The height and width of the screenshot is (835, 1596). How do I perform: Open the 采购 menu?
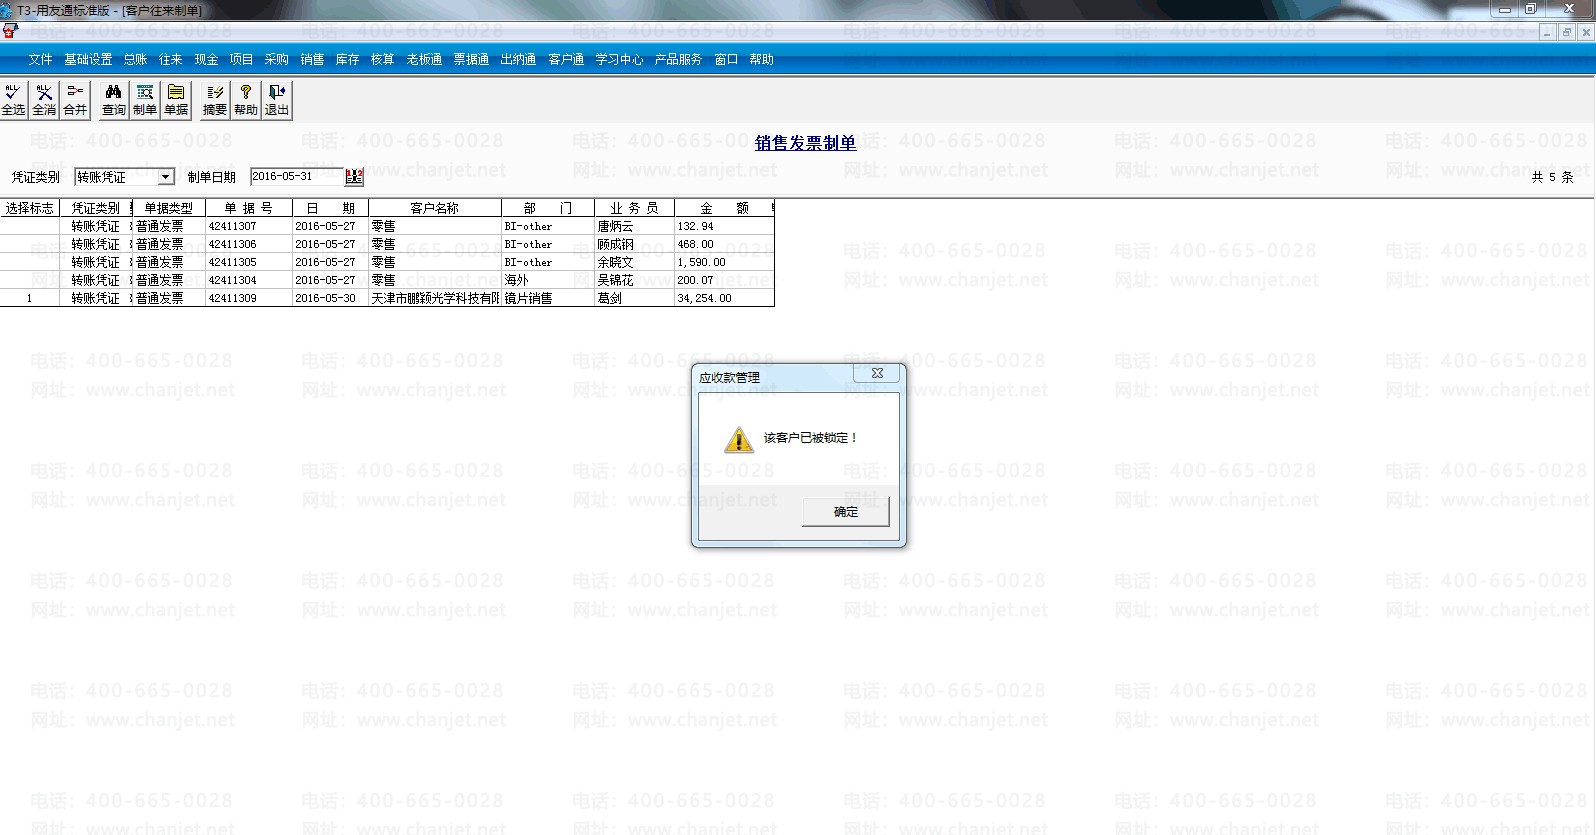pos(276,59)
